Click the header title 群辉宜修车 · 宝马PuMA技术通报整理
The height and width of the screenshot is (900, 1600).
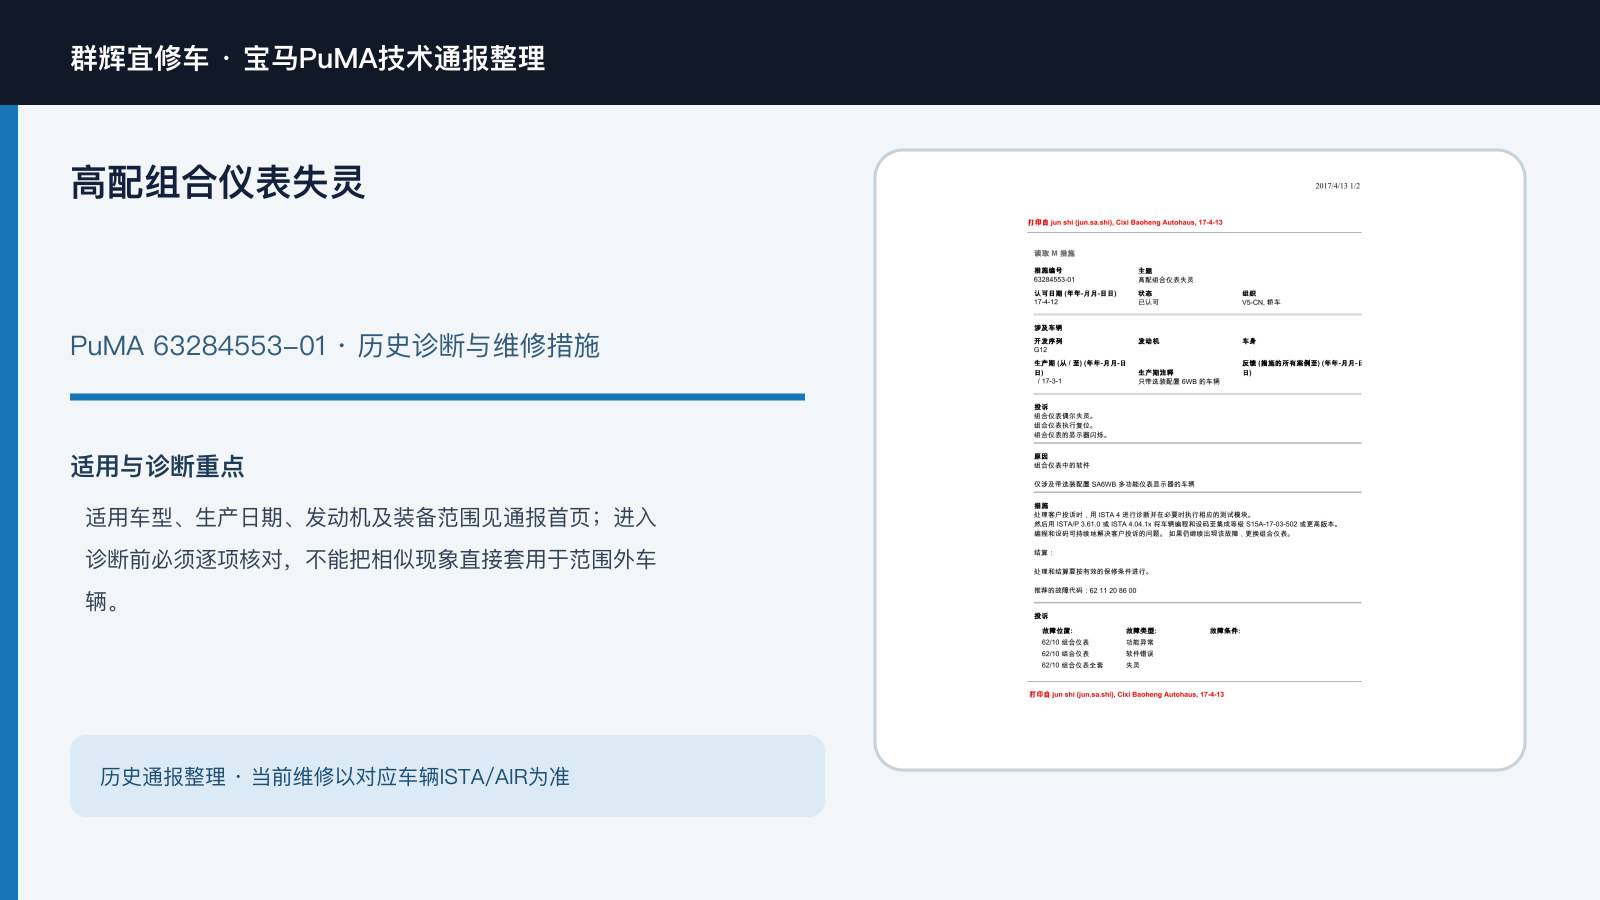(308, 58)
